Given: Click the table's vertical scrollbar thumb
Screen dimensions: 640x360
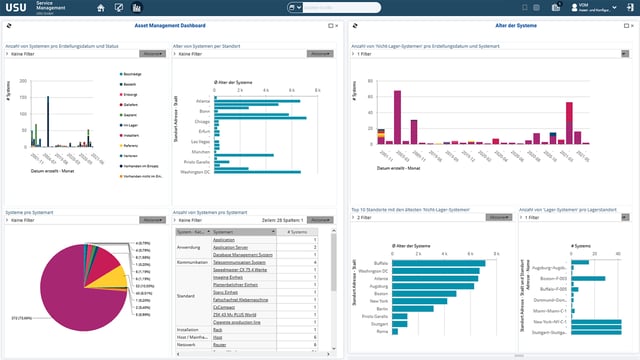Looking at the screenshot, I should tap(333, 262).
